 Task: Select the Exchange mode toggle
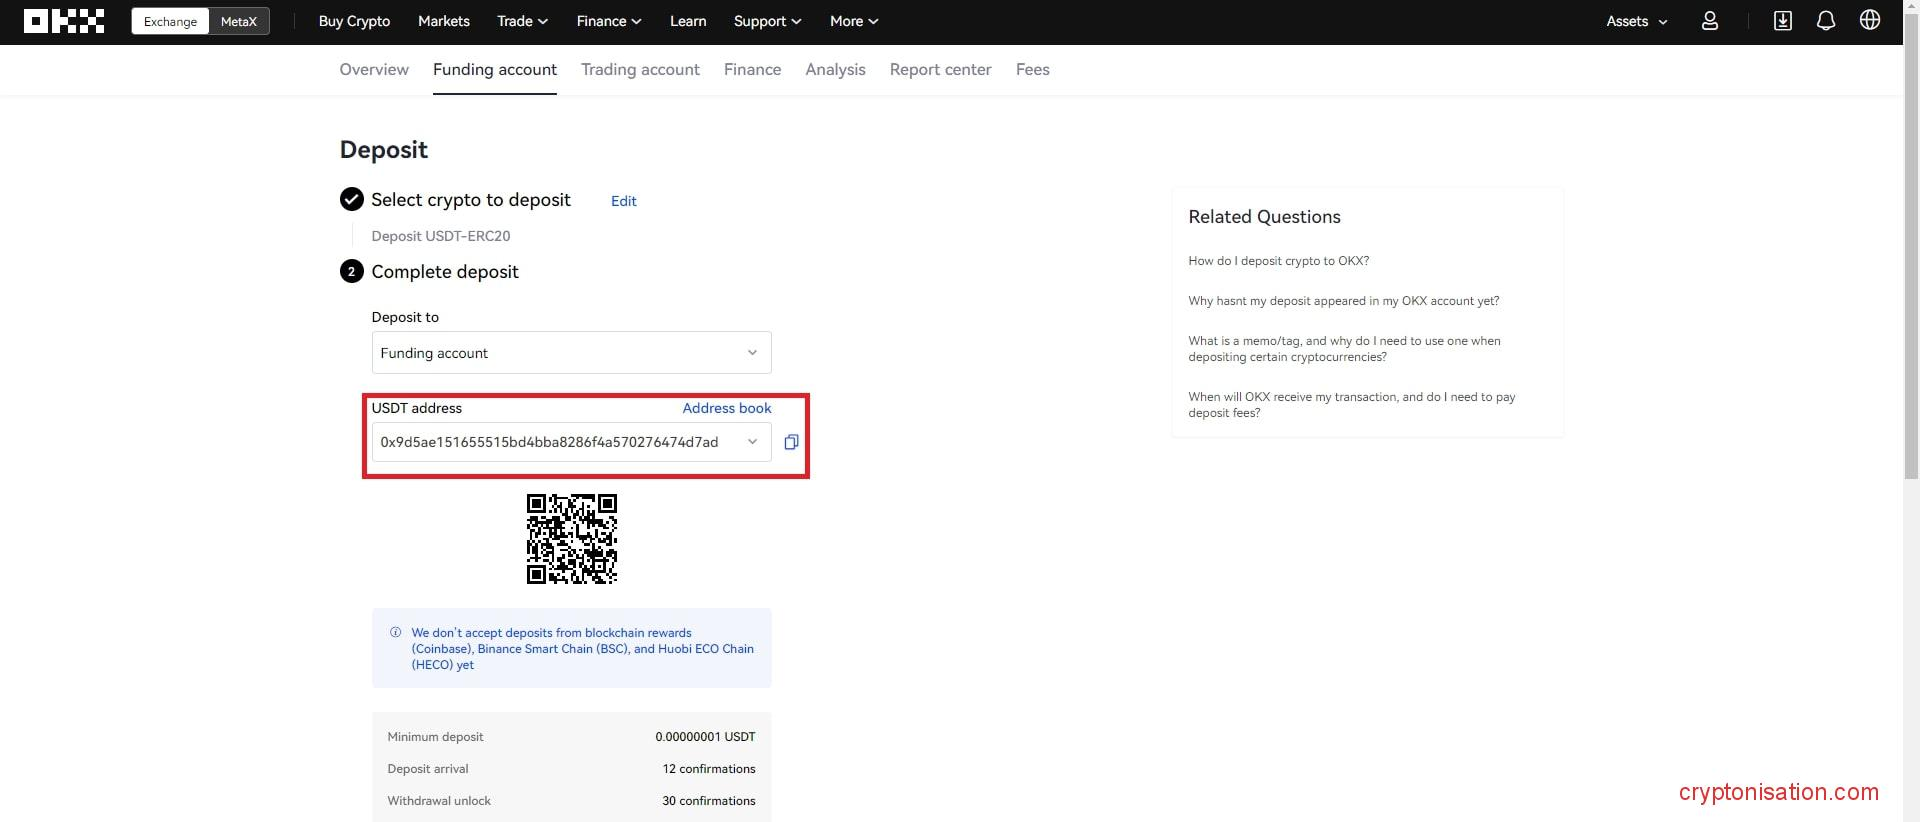click(x=170, y=21)
